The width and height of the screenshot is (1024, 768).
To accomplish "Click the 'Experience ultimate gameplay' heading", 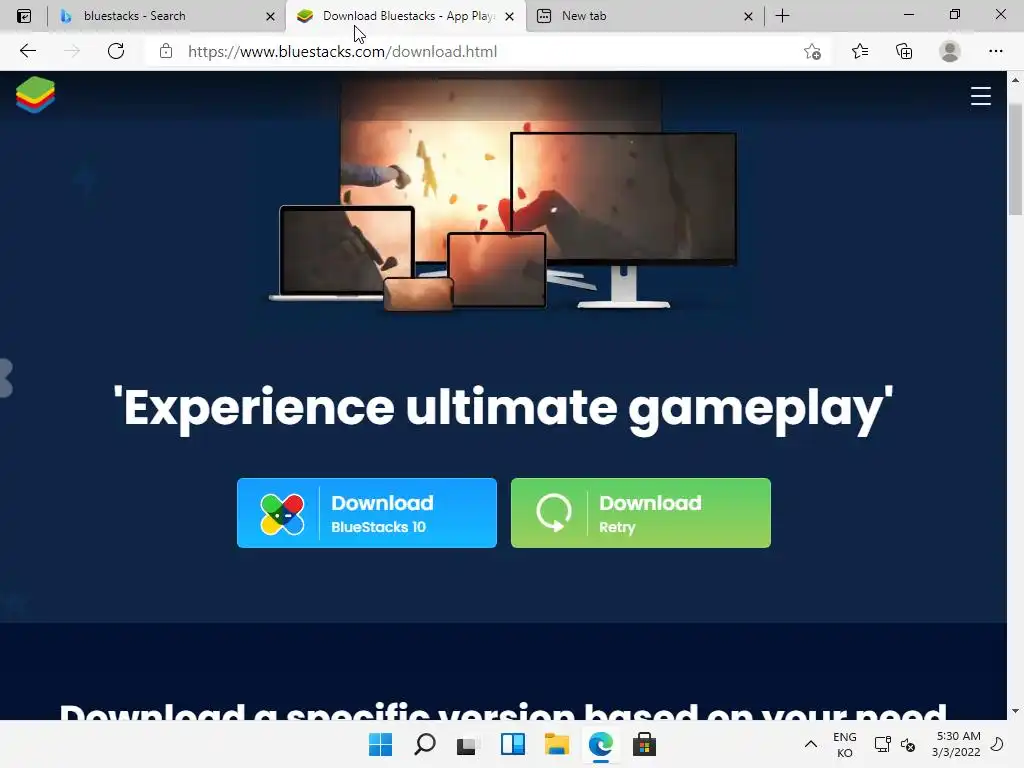I will [x=503, y=408].
